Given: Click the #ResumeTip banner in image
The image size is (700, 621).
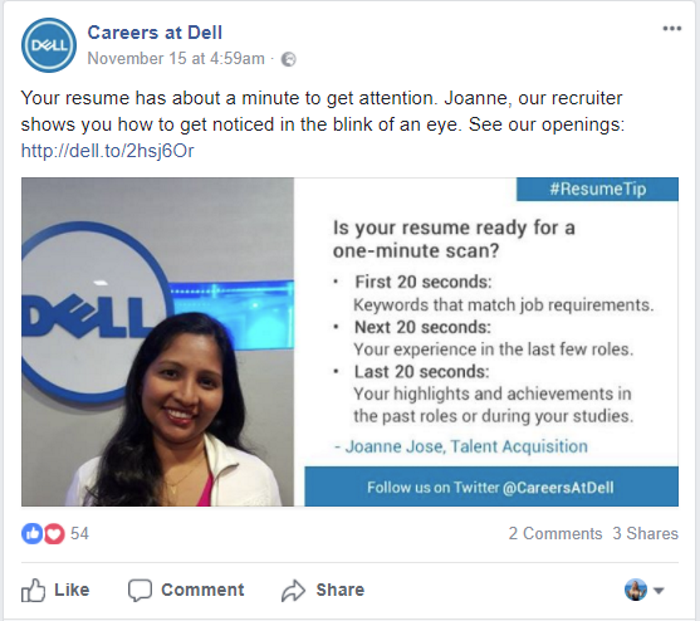Looking at the screenshot, I should pyautogui.click(x=597, y=189).
